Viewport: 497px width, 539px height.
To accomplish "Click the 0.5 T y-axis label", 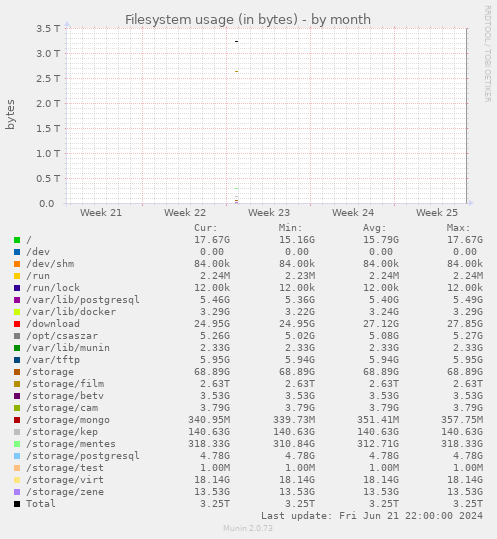I will [x=48, y=179].
